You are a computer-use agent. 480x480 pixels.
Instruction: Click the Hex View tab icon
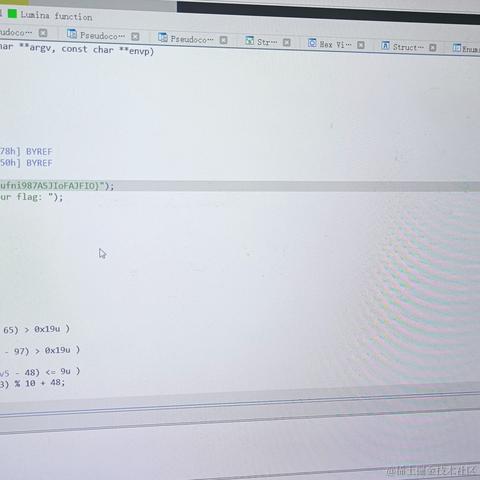[x=312, y=43]
